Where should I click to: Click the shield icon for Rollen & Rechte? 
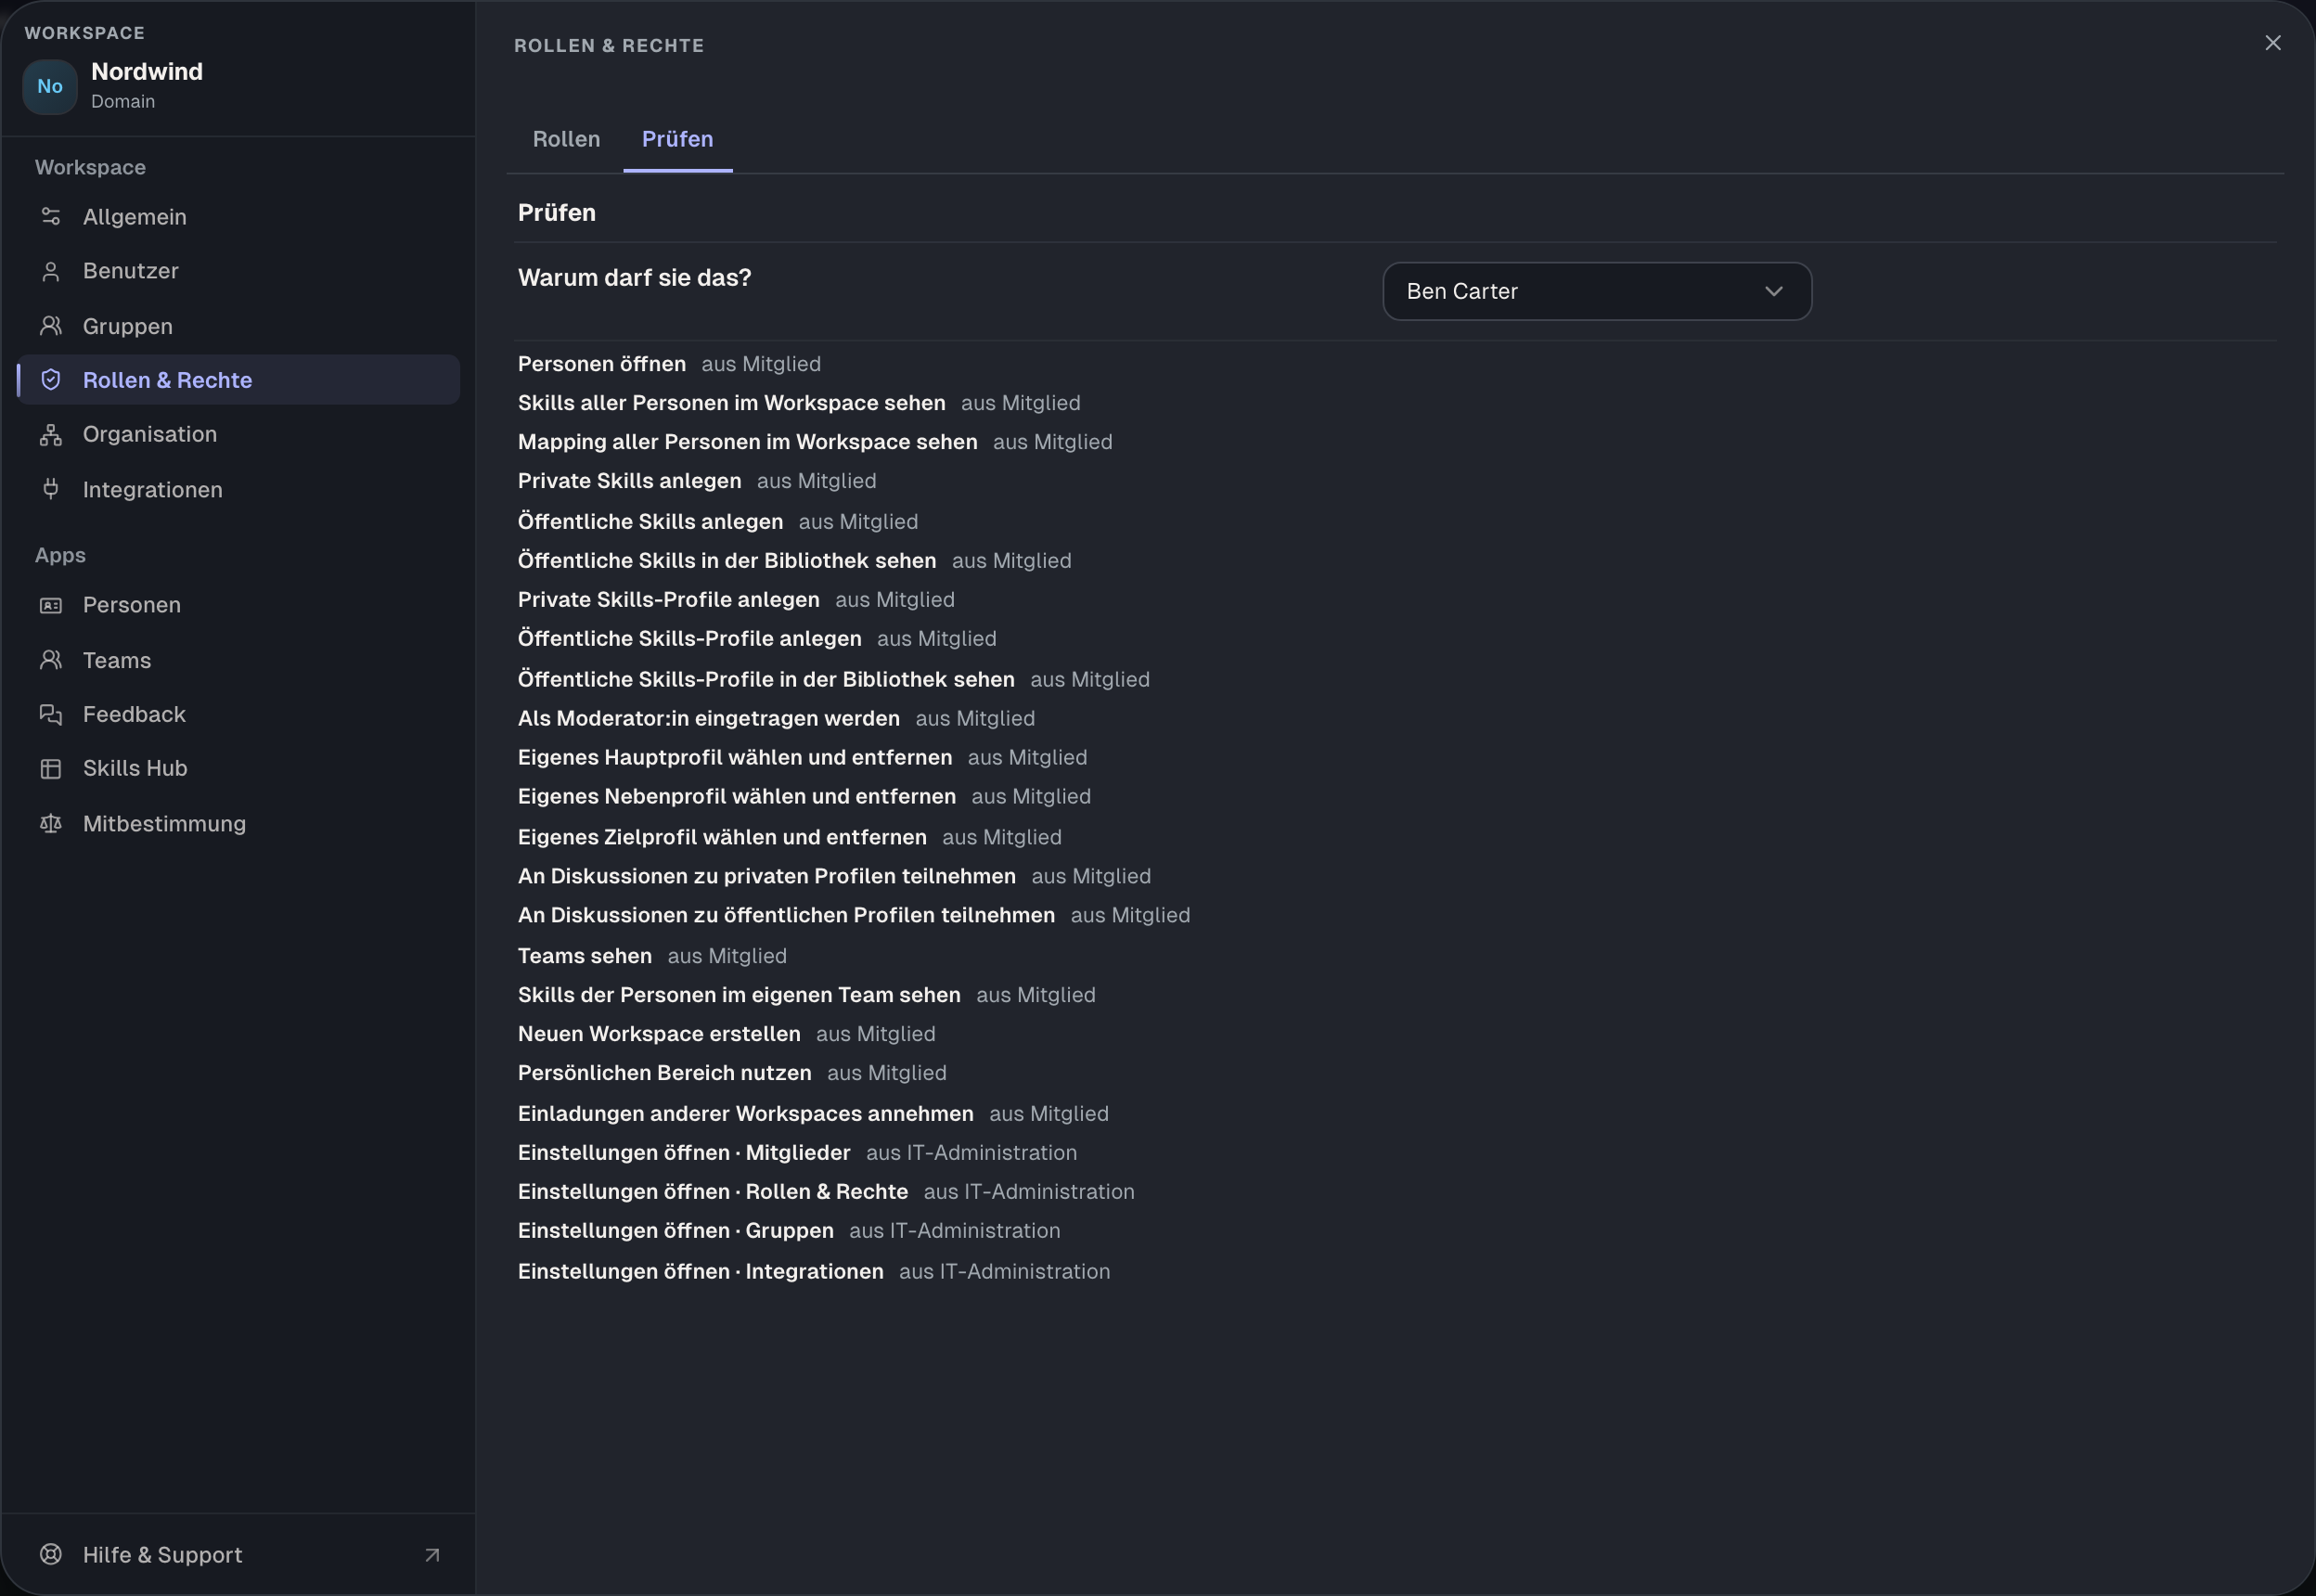[x=51, y=380]
